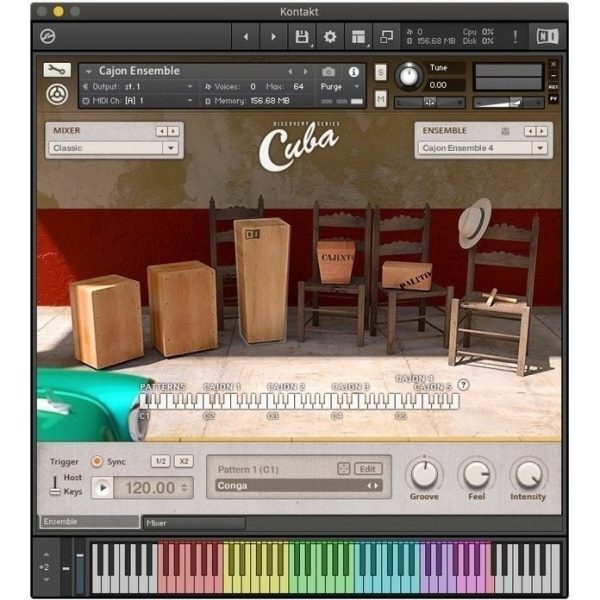
Task: Select next Mixer preset arrow
Action: click(x=173, y=131)
